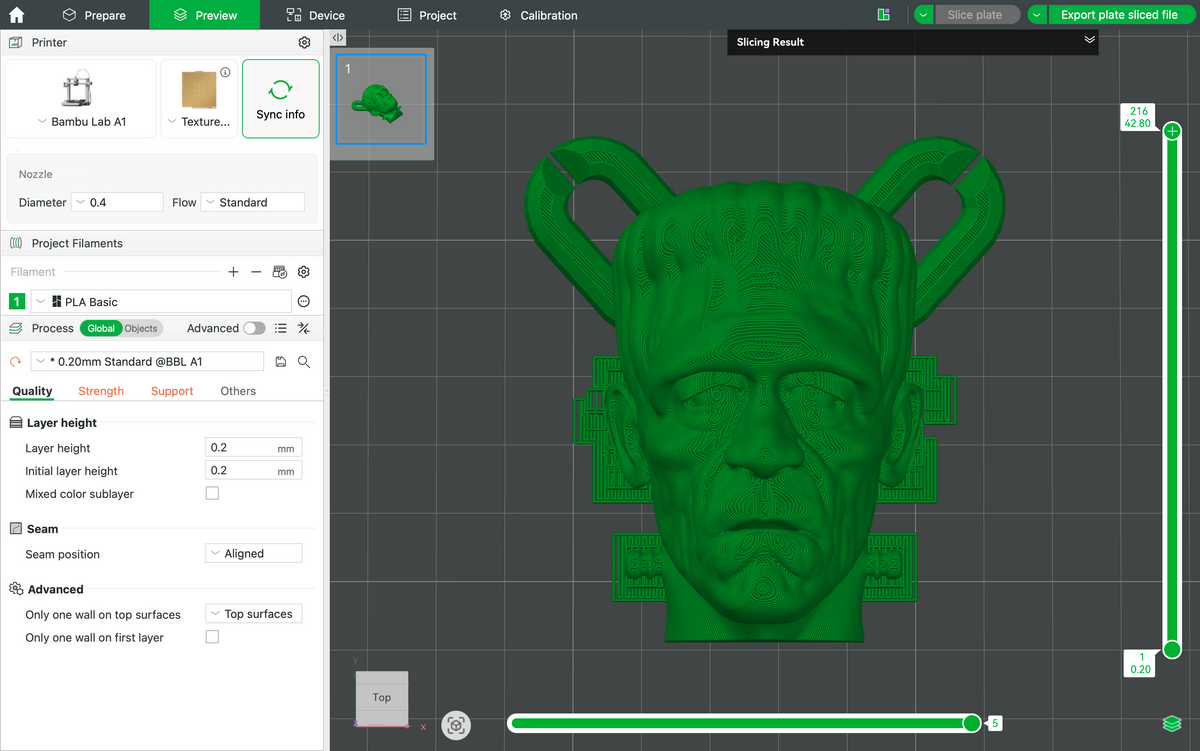Screen dimensions: 1200x751
Task: Open Bambu Lab A1 printer dropdown
Action: point(81,121)
